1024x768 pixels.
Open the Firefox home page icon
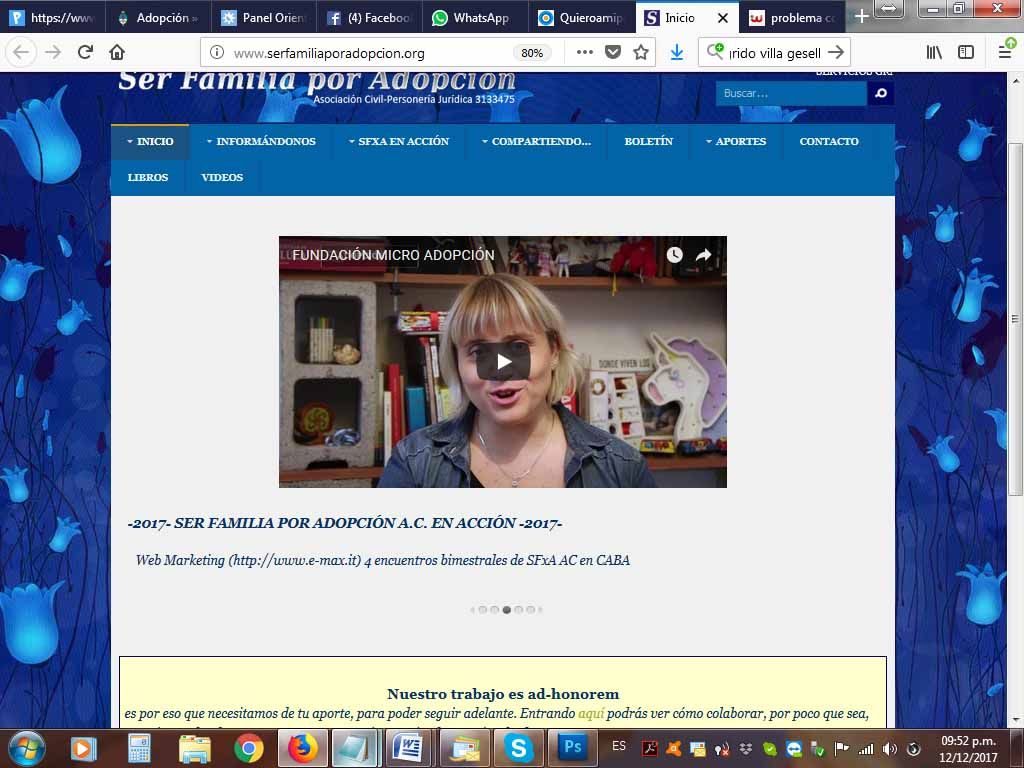(x=117, y=52)
